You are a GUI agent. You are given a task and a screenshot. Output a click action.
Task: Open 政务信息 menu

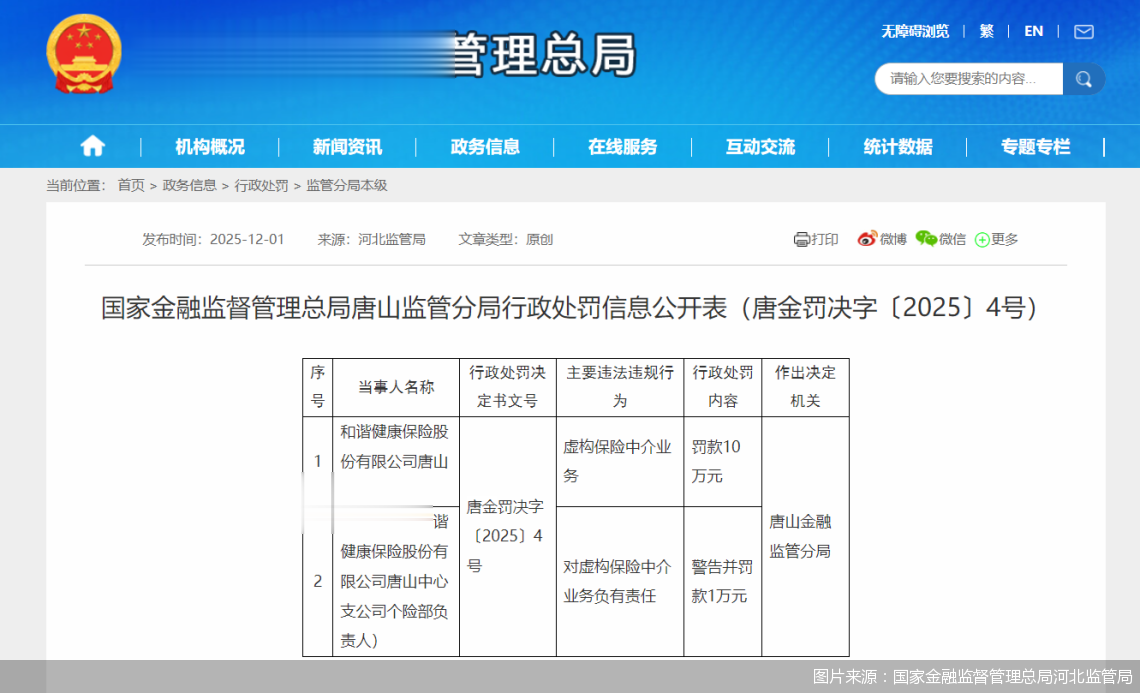coord(485,147)
